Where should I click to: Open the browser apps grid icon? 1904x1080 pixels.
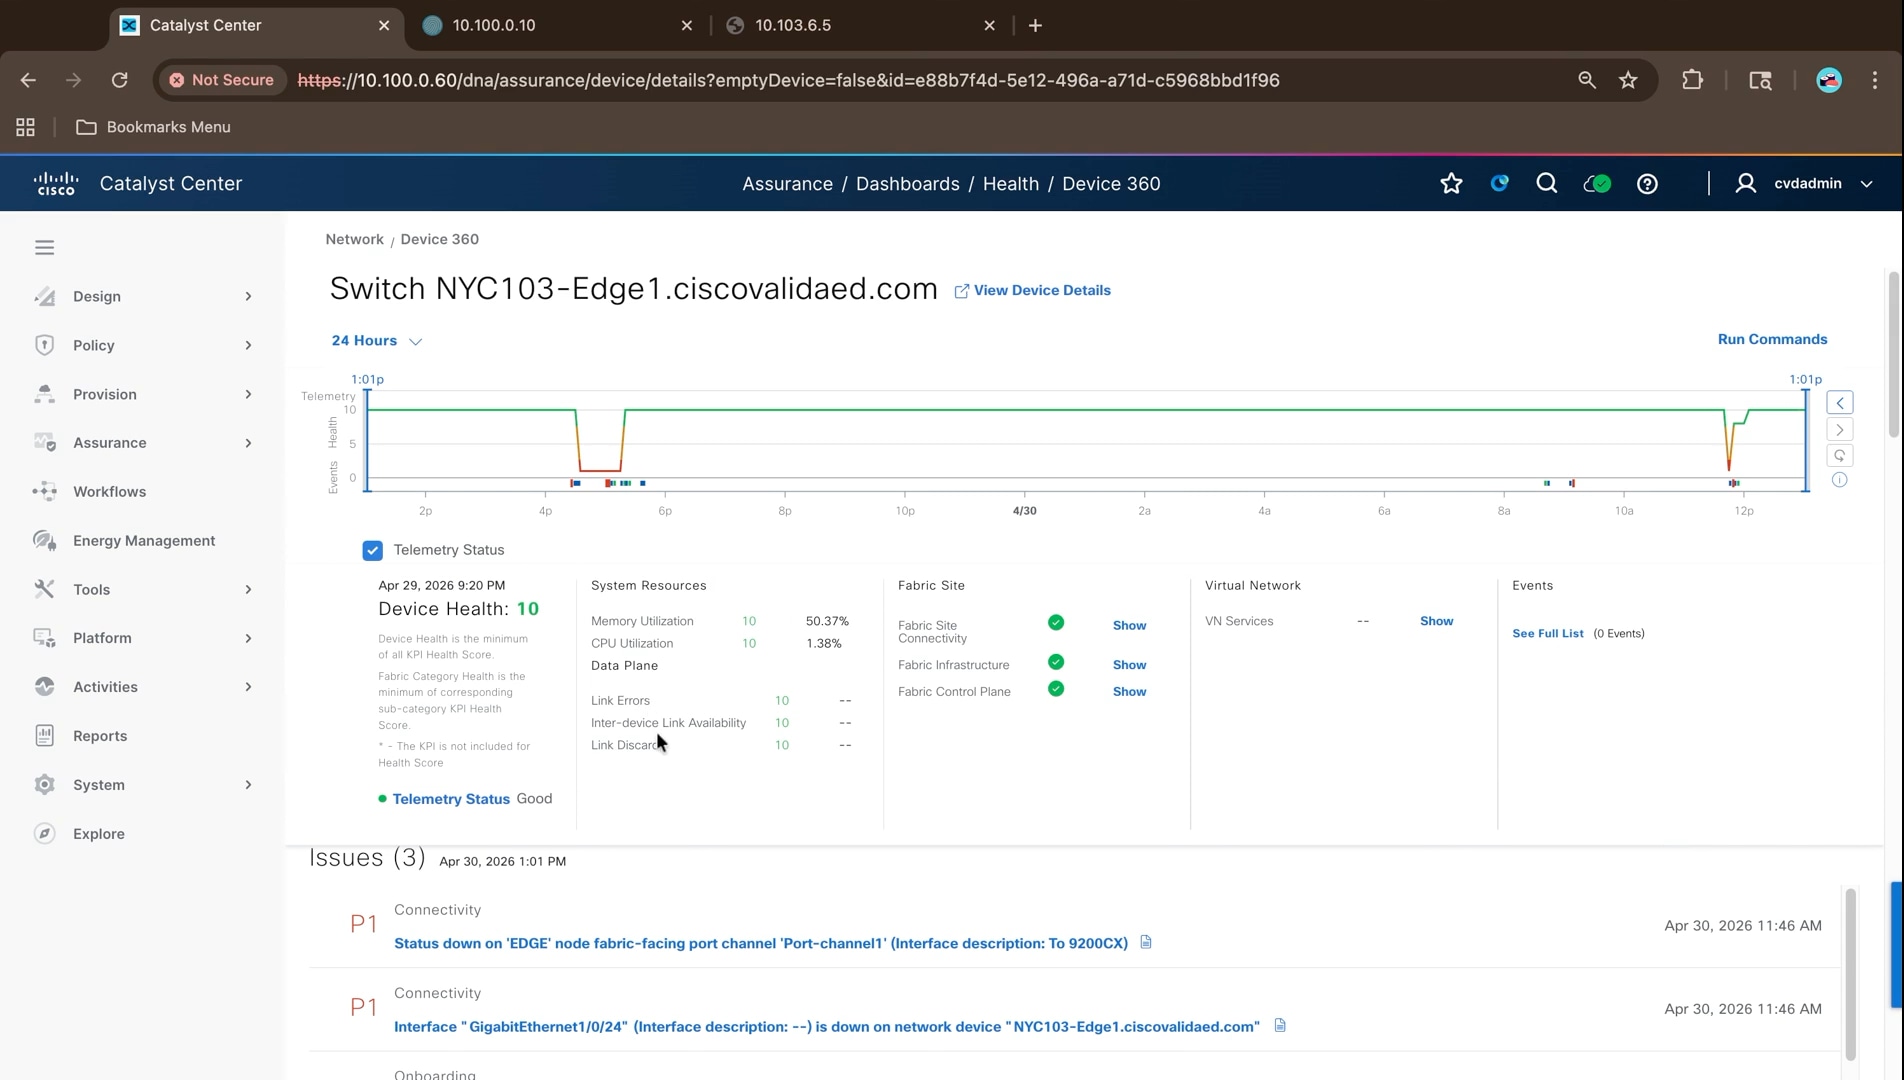(25, 127)
